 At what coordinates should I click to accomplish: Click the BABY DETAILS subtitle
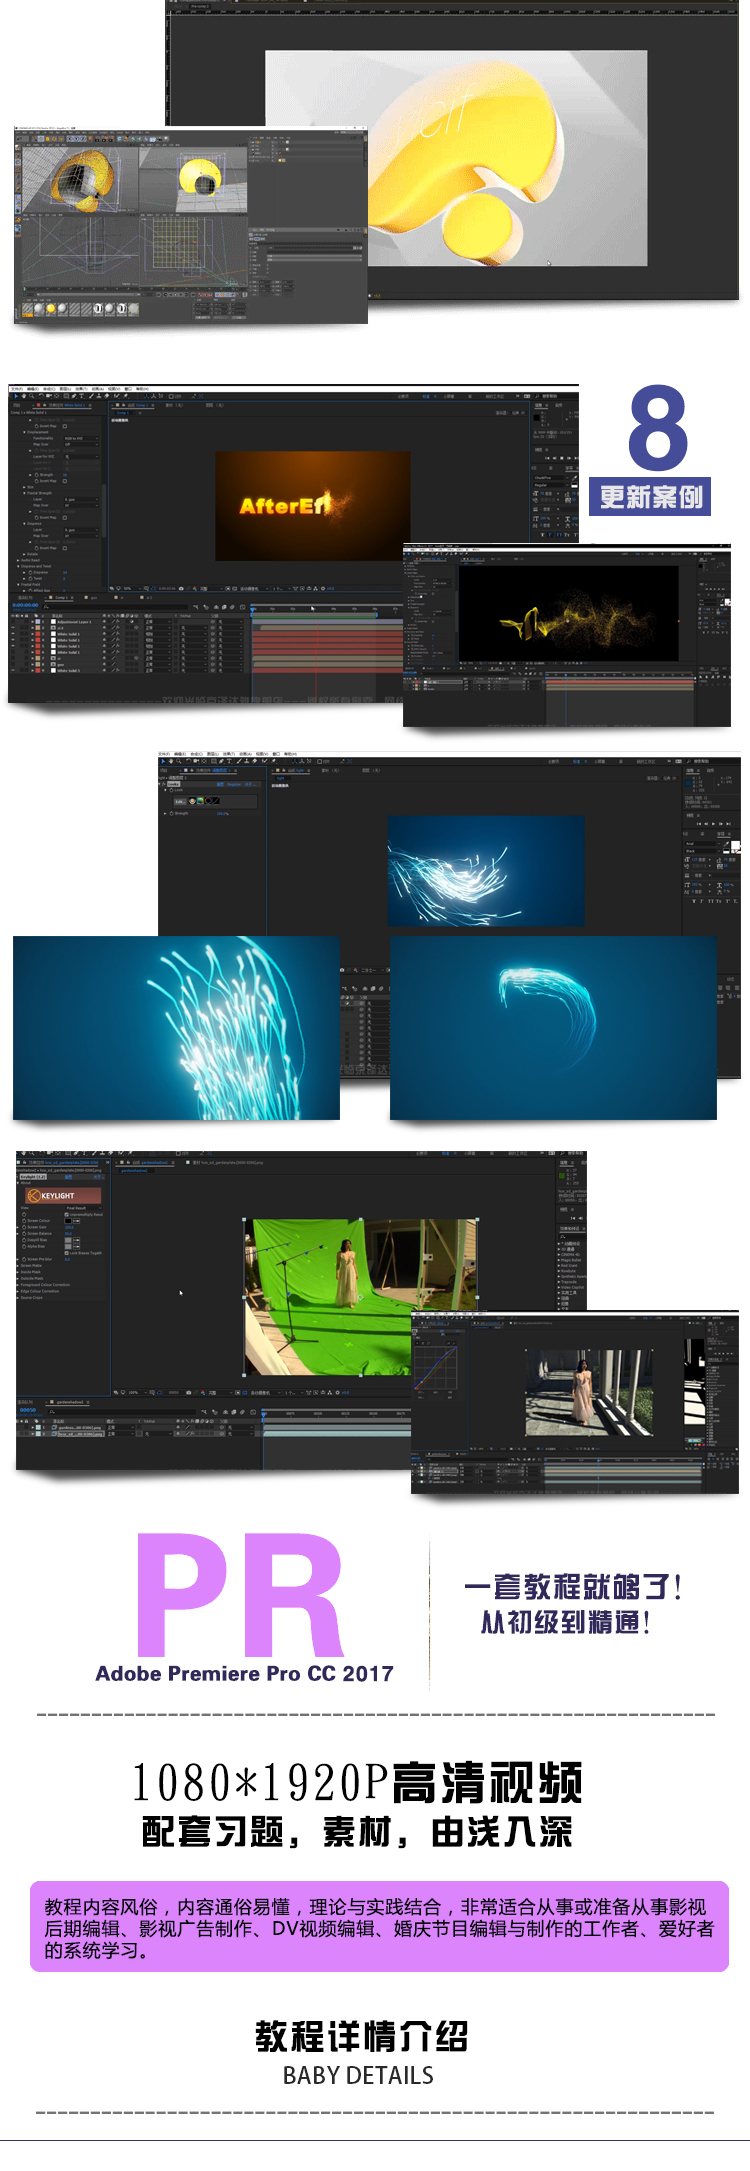click(359, 2076)
